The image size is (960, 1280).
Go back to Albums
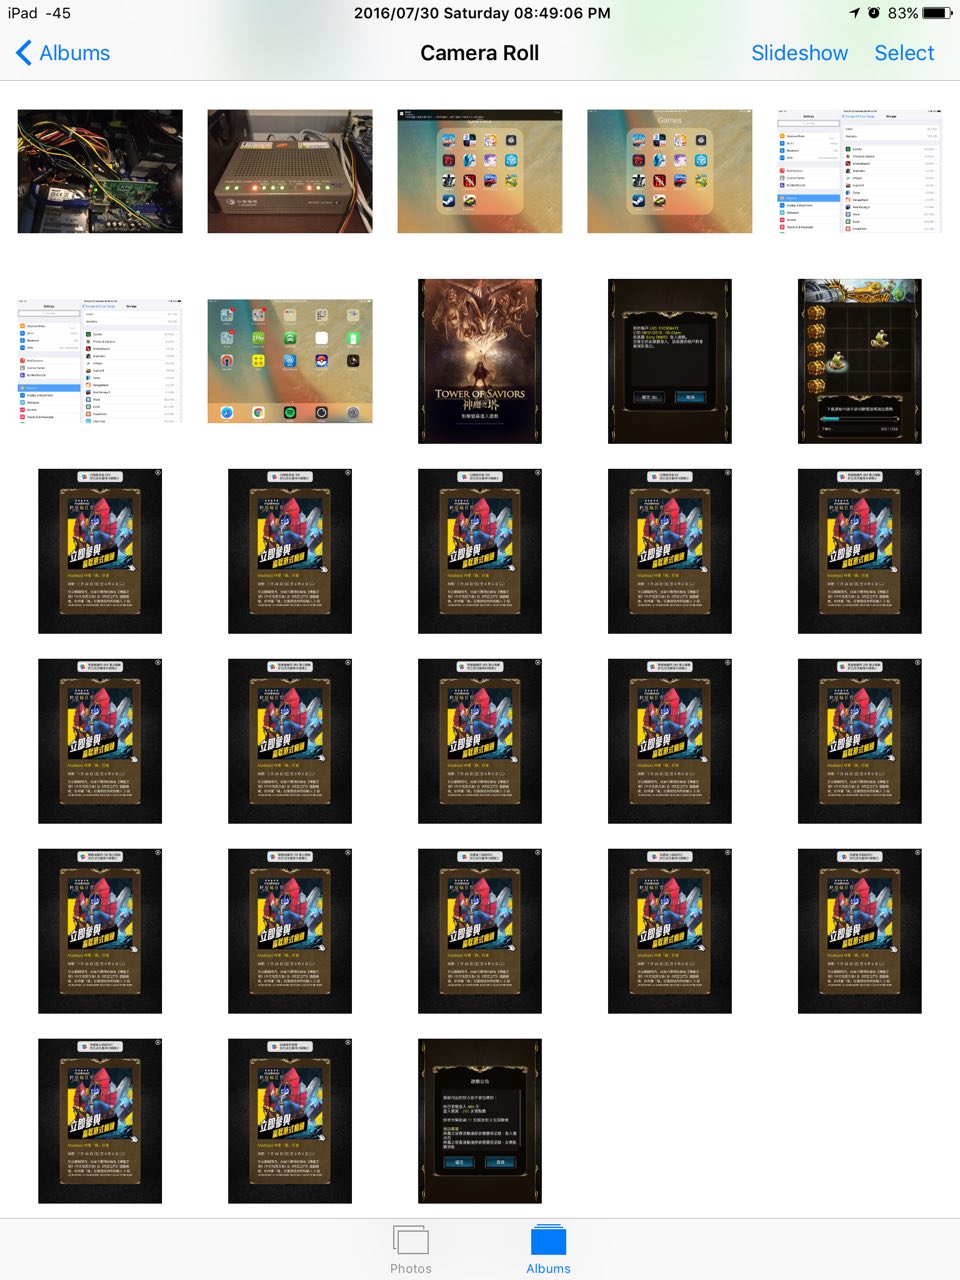coord(63,53)
